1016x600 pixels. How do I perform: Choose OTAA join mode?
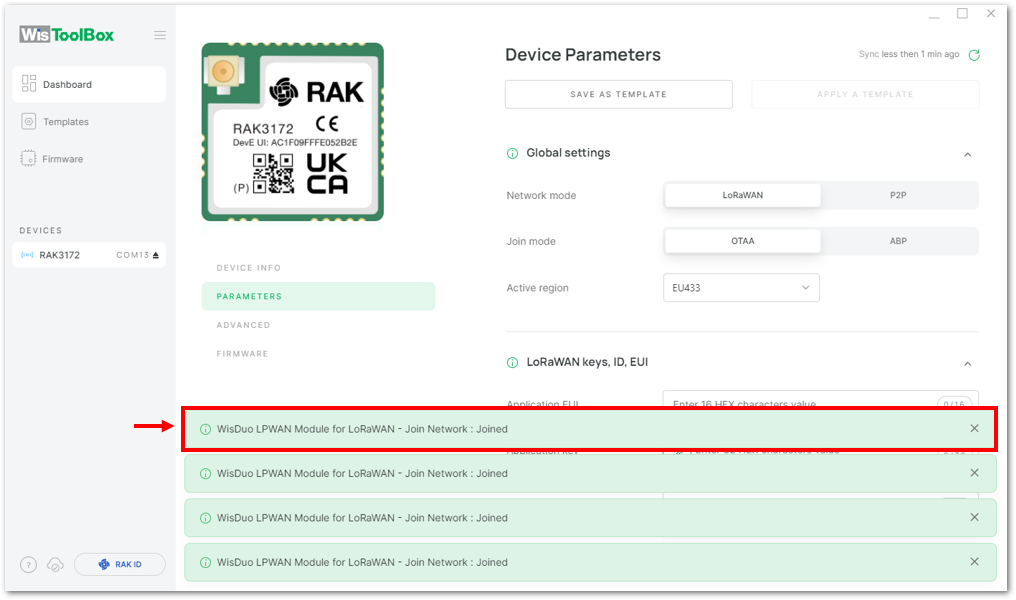(743, 241)
